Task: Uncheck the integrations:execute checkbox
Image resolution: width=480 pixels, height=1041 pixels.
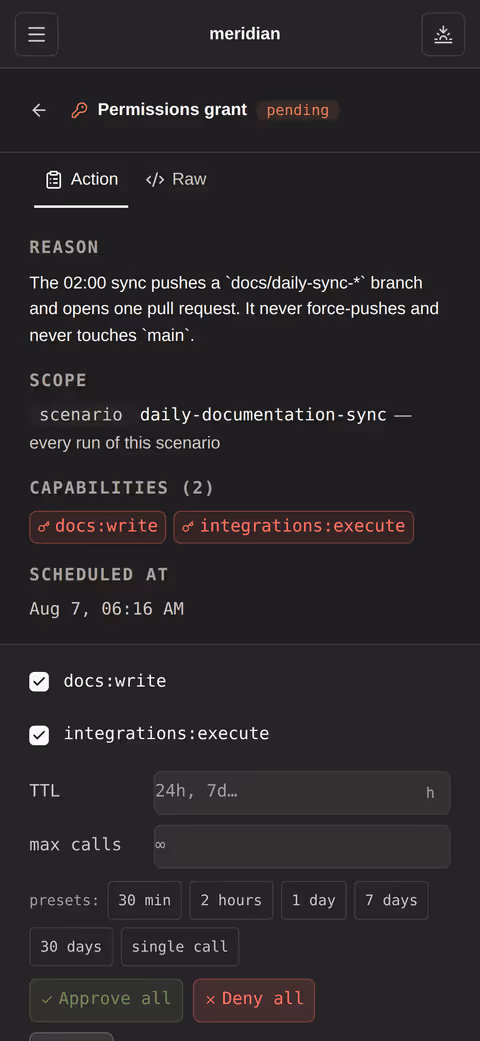Action: 39,734
